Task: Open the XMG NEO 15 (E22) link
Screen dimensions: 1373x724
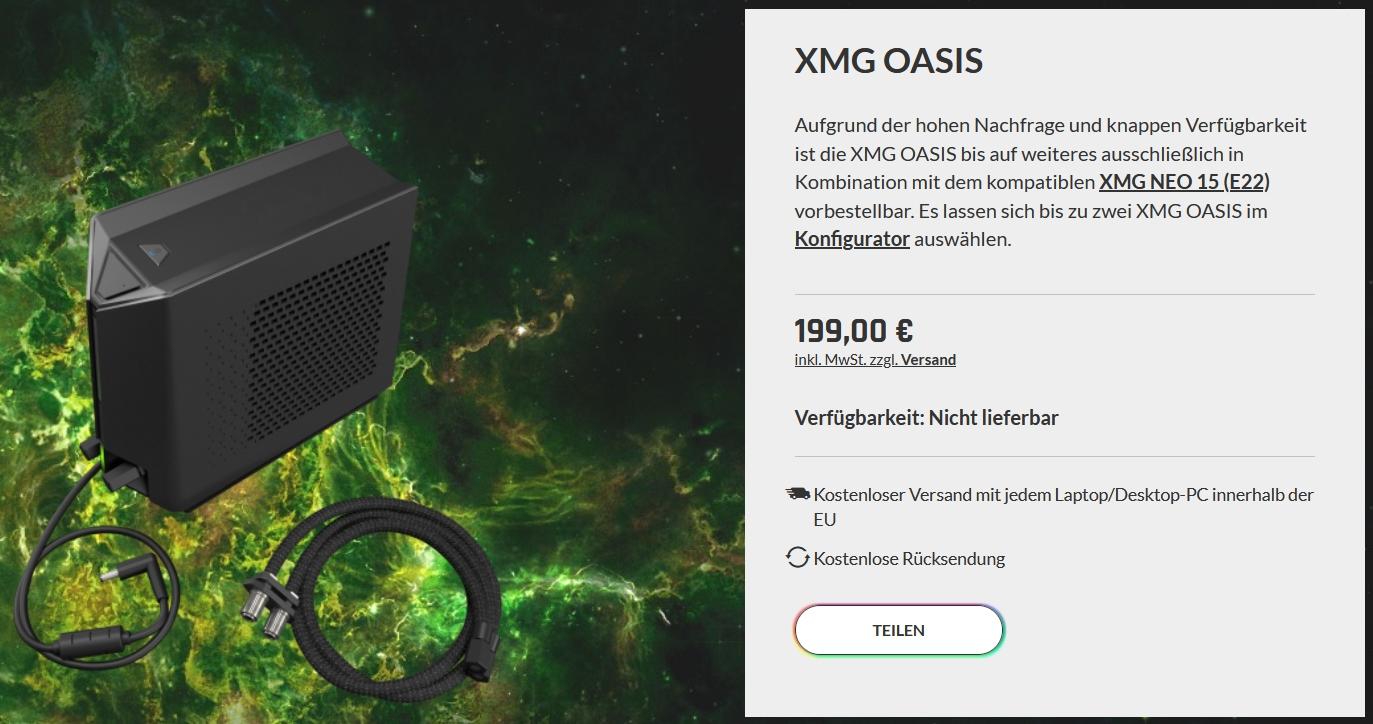Action: coord(1184,182)
